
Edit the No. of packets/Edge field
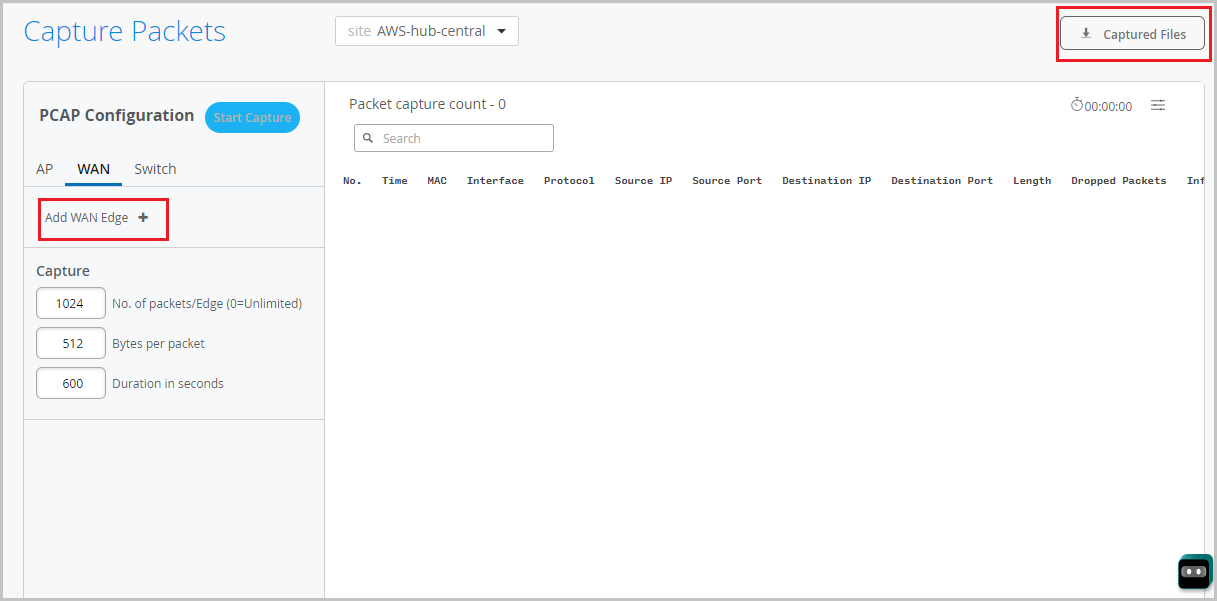[70, 303]
